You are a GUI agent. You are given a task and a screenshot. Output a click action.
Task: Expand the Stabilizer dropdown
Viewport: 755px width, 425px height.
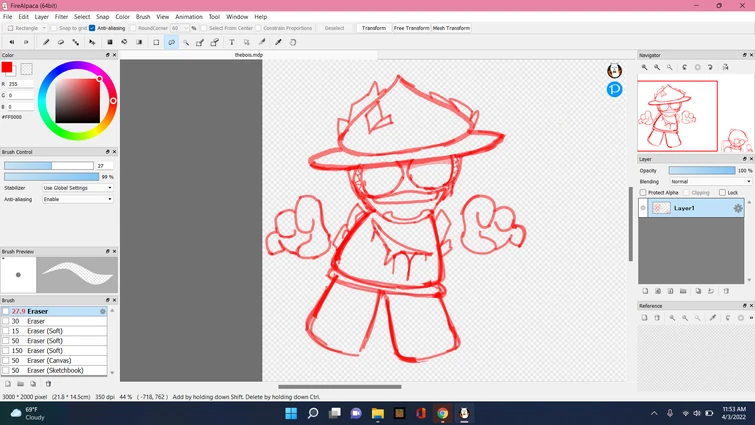pos(77,188)
